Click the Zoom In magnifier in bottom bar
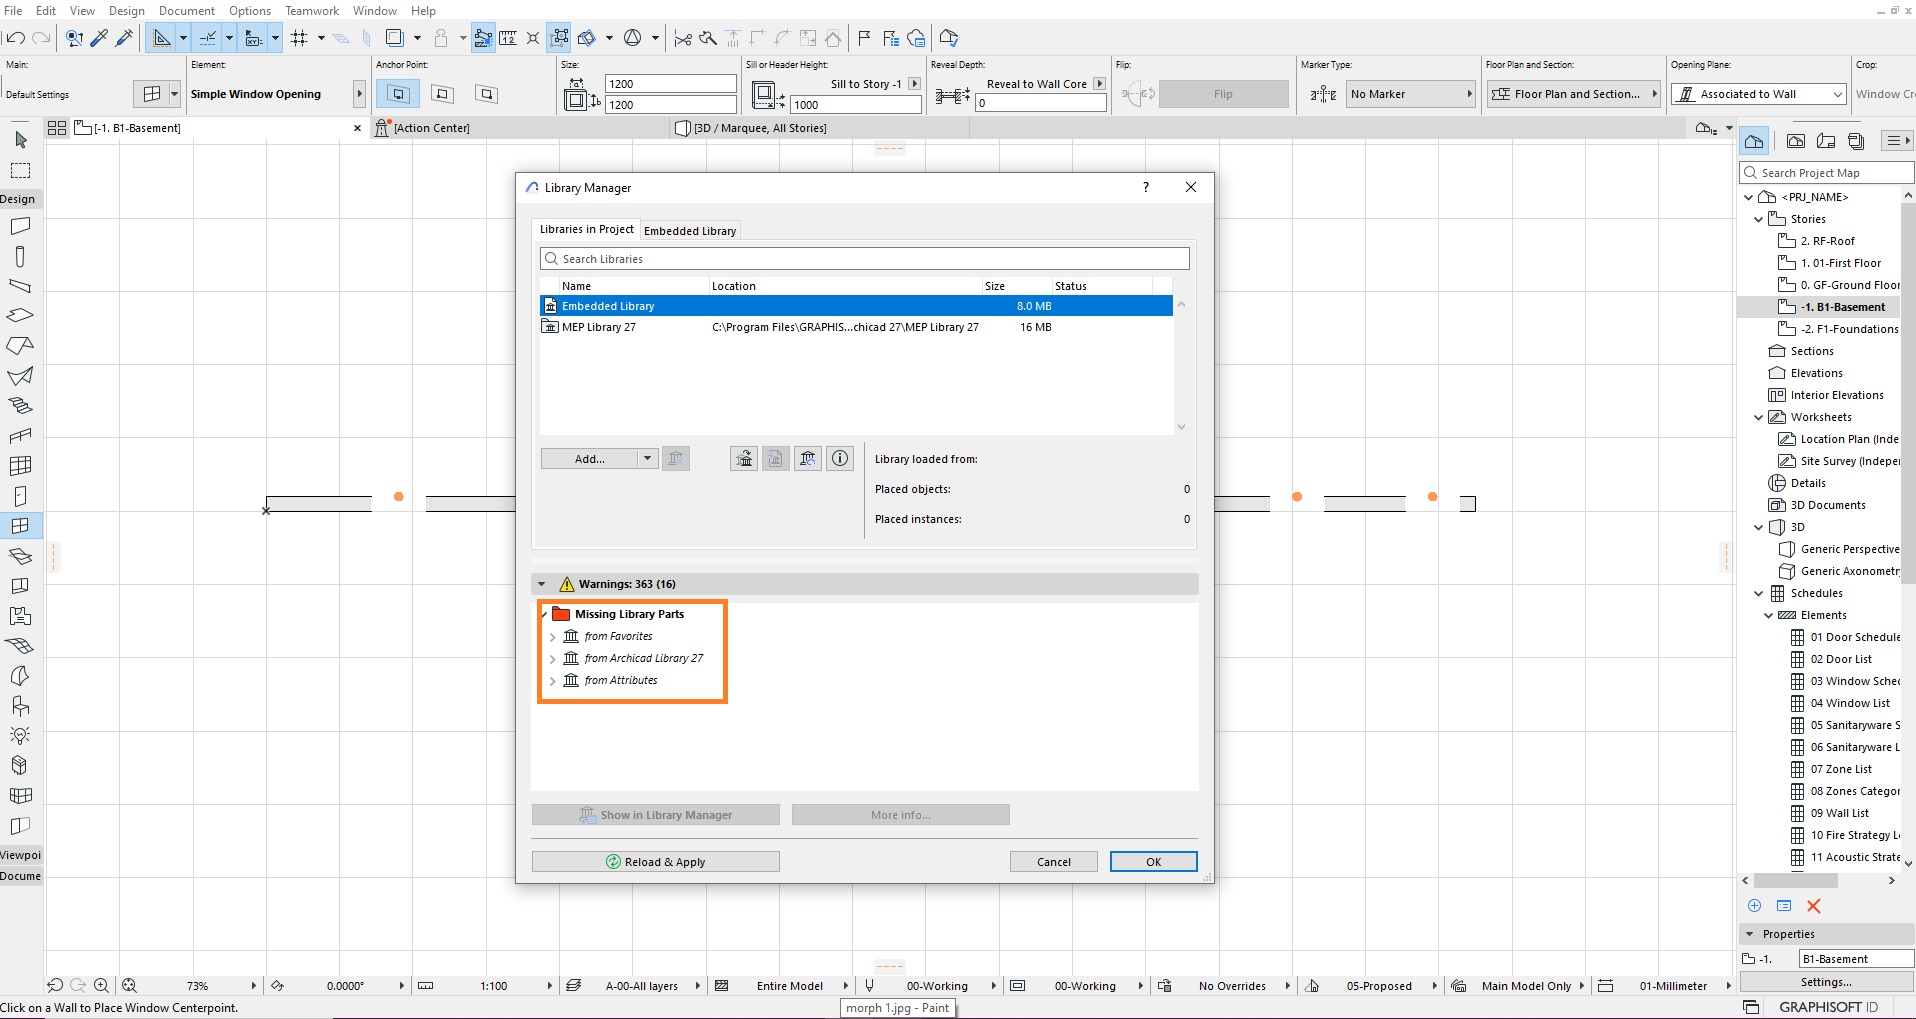The image size is (1916, 1019). 101,986
